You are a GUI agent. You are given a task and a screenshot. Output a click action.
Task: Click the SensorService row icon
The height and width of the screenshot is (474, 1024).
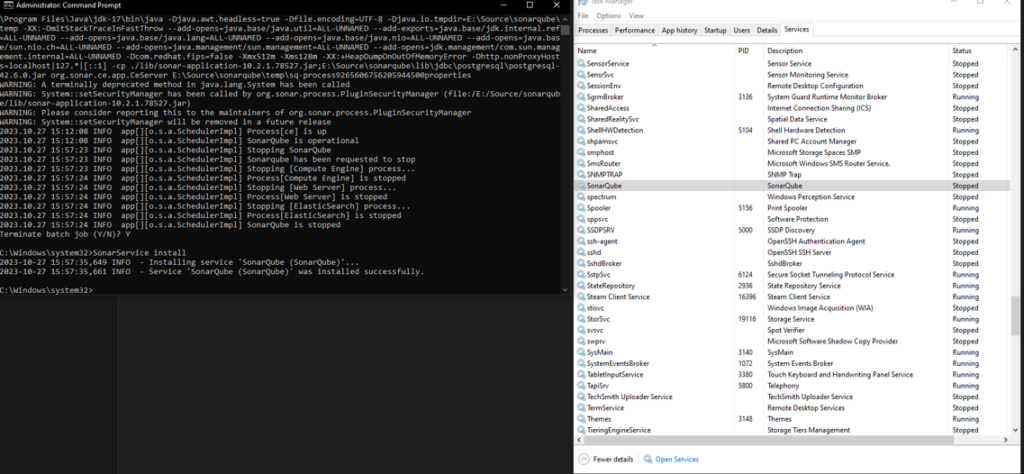(x=581, y=64)
